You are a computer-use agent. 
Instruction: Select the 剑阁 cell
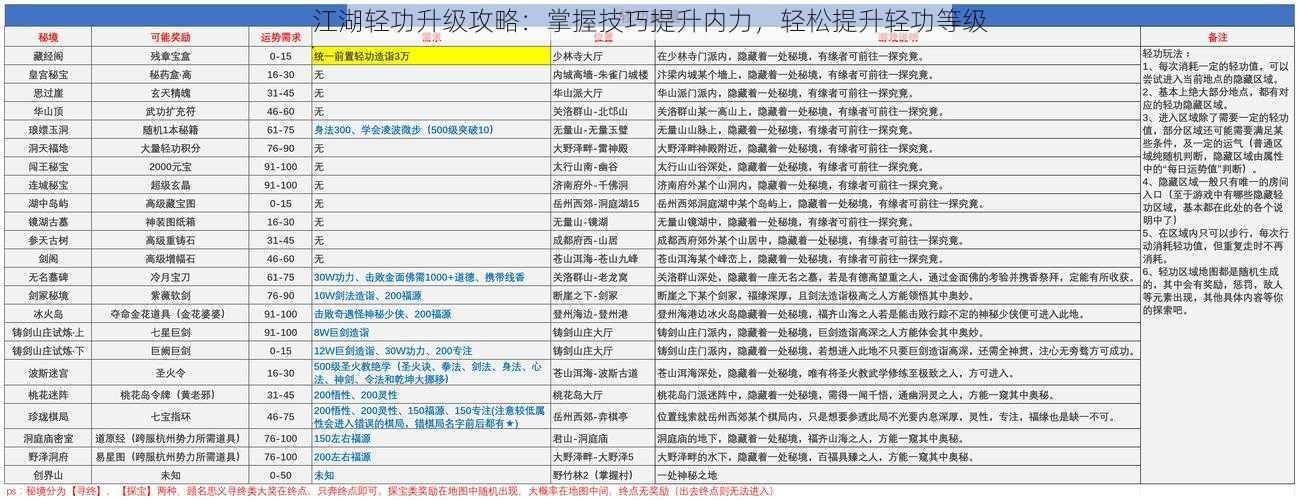[x=49, y=258]
